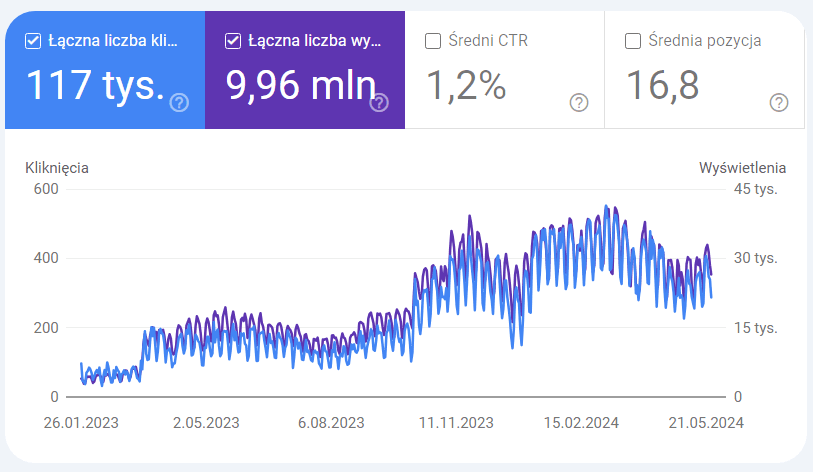This screenshot has width=813, height=472.
Task: Click the 2.05.2023 date label
Action: [x=206, y=423]
